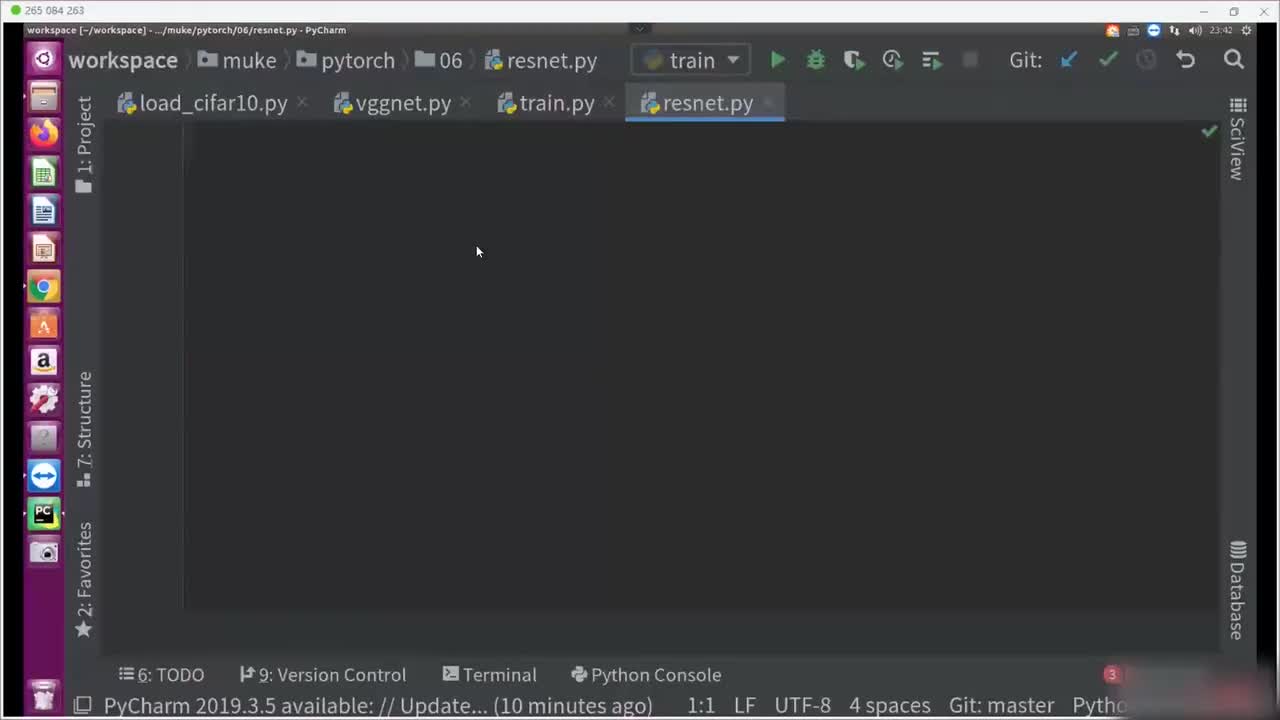Close the load_cifar10.py tab
Viewport: 1280px width, 720px height.
coord(303,103)
